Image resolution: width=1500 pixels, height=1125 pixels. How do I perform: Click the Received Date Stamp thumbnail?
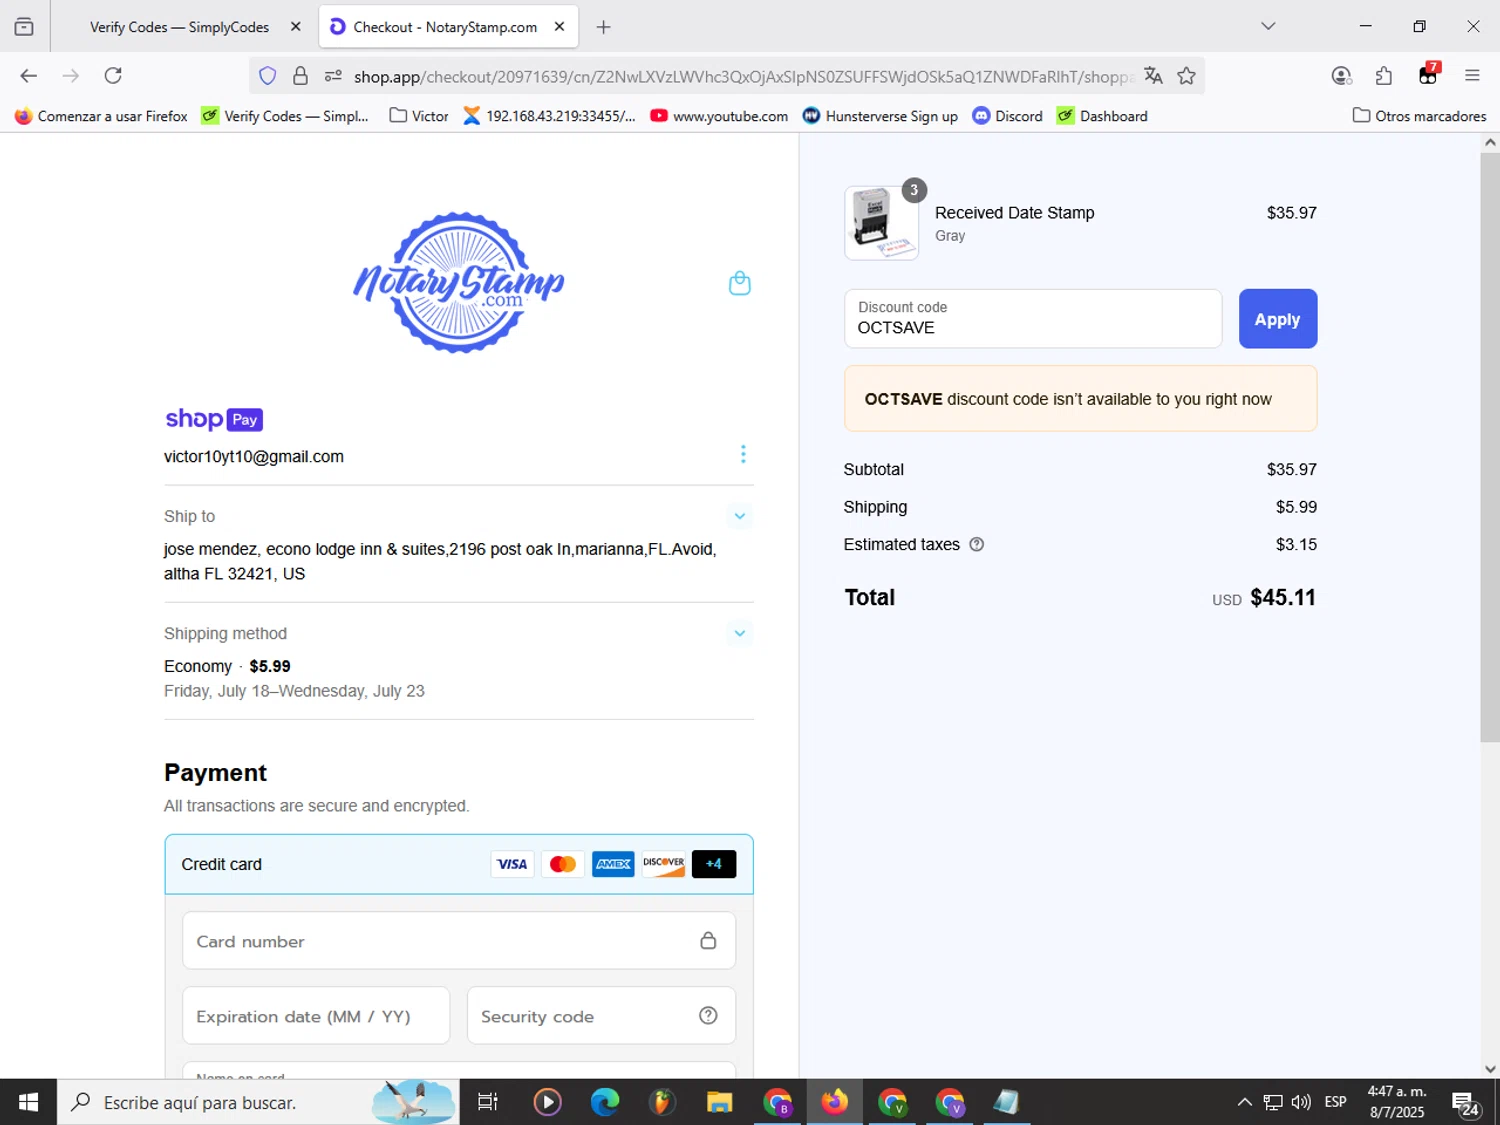(x=881, y=222)
